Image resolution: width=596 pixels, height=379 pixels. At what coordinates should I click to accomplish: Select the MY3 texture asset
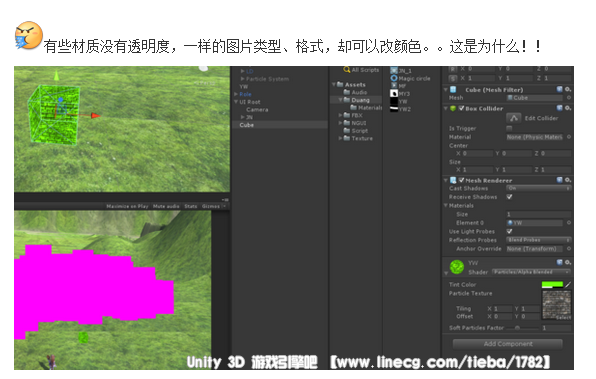(x=400, y=94)
